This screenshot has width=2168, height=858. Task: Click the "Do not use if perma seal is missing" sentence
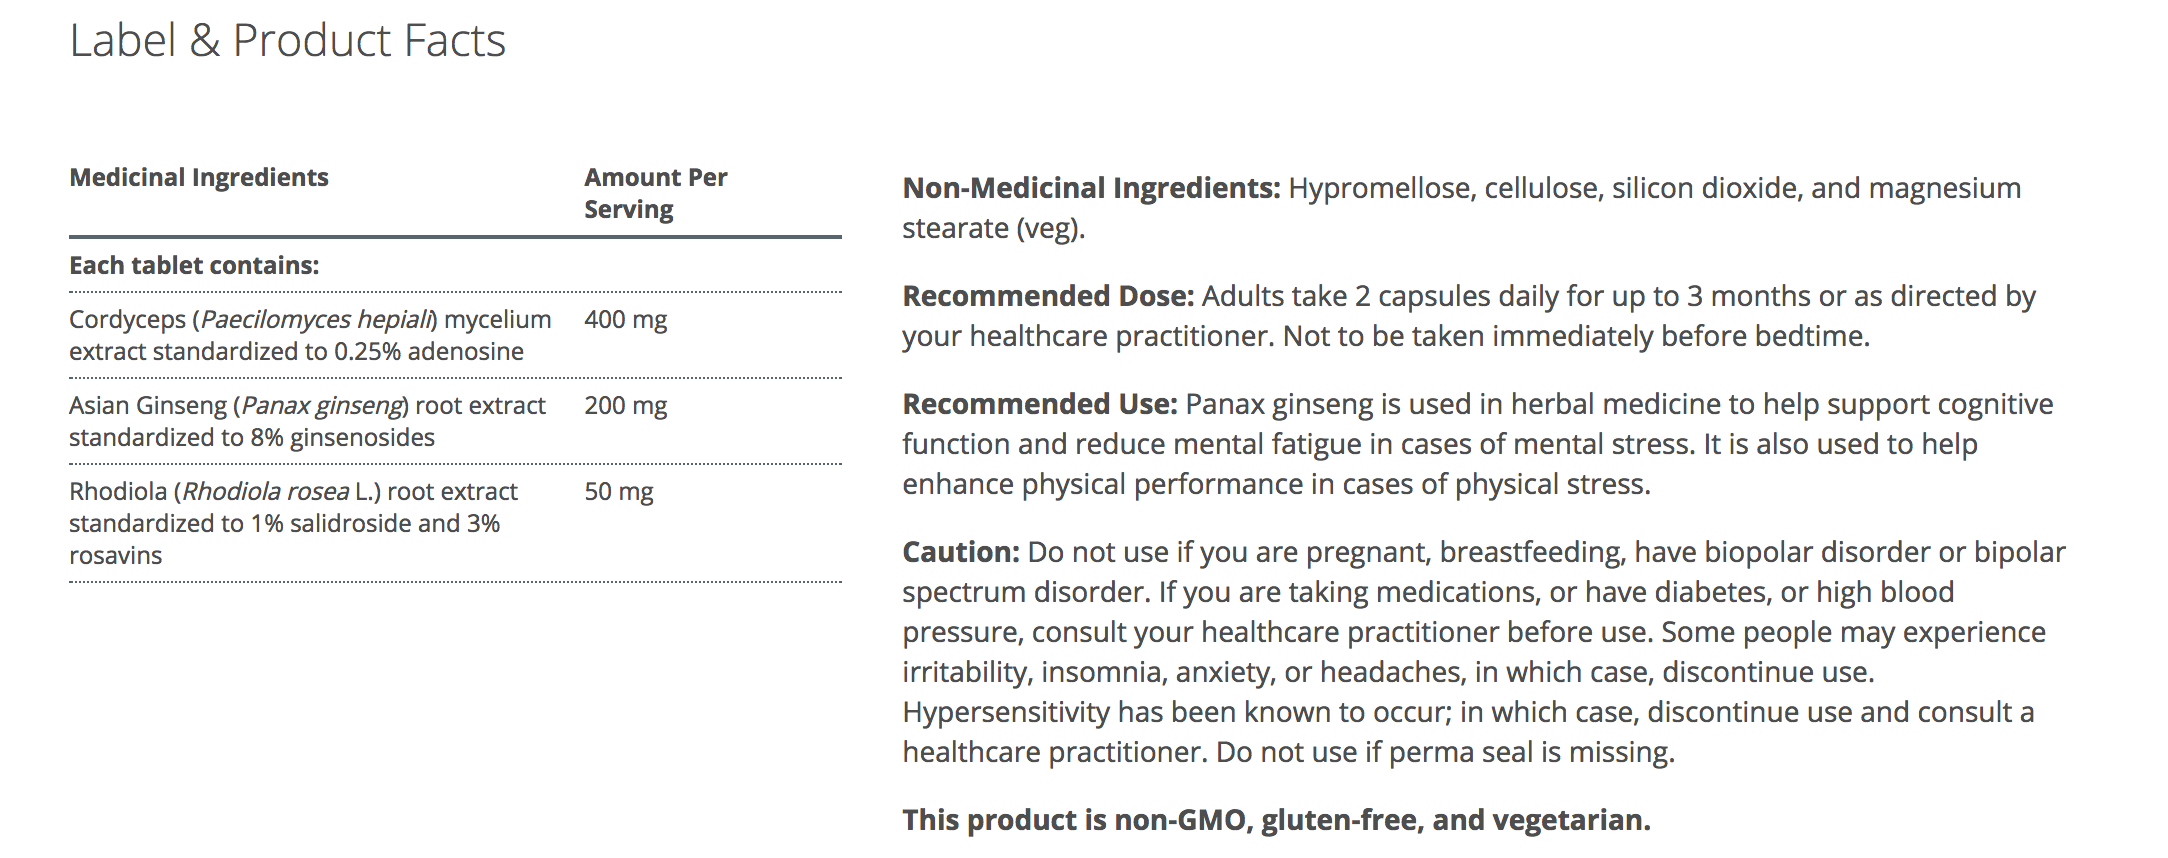coord(1445,752)
